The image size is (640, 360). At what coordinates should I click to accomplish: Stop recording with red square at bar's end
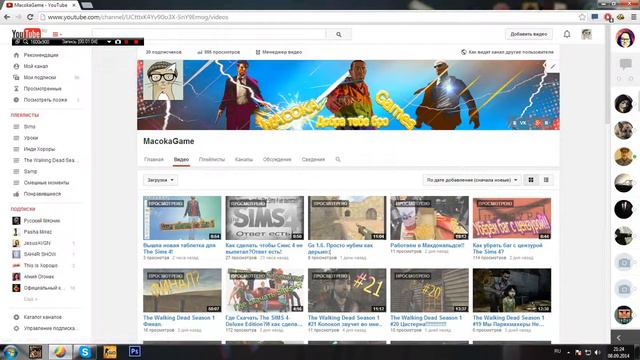click(x=136, y=42)
